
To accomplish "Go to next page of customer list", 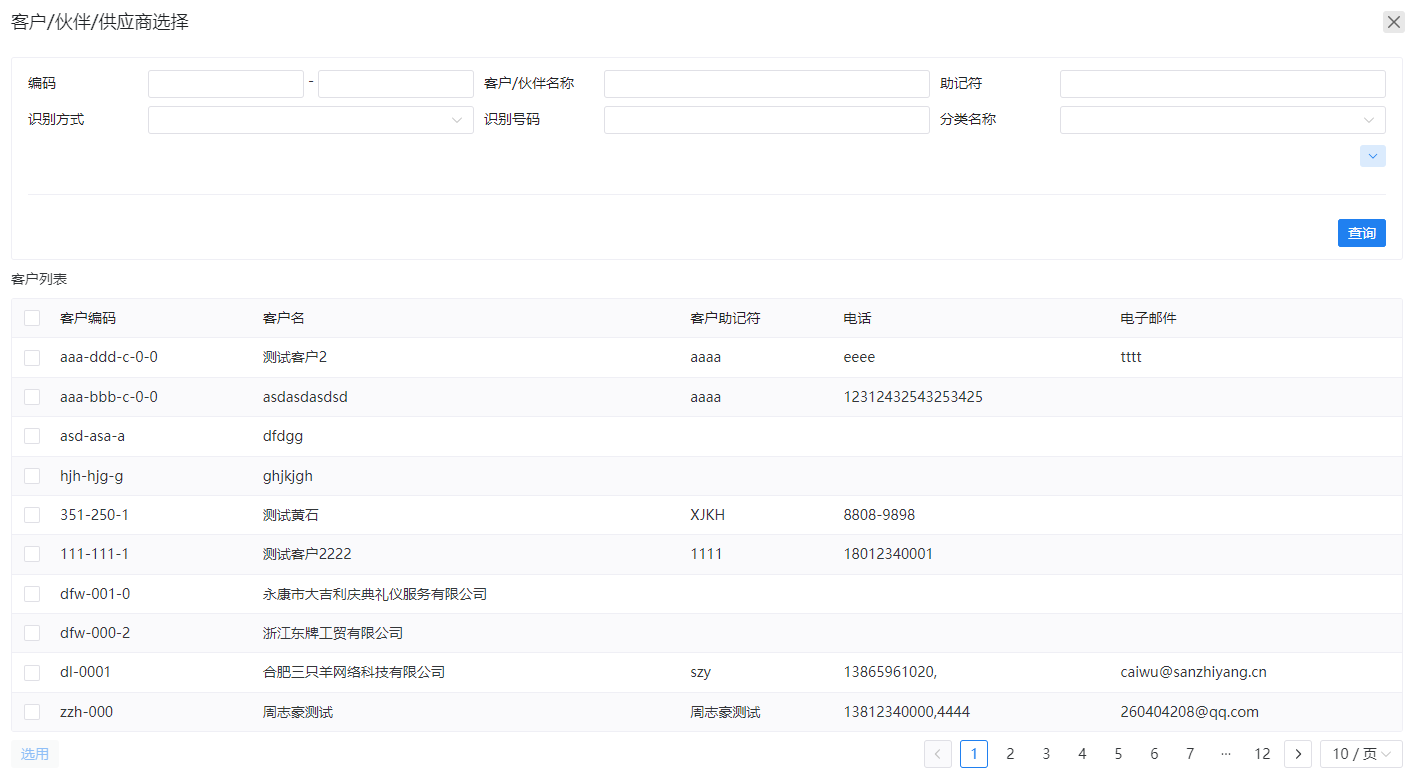I will (1297, 754).
